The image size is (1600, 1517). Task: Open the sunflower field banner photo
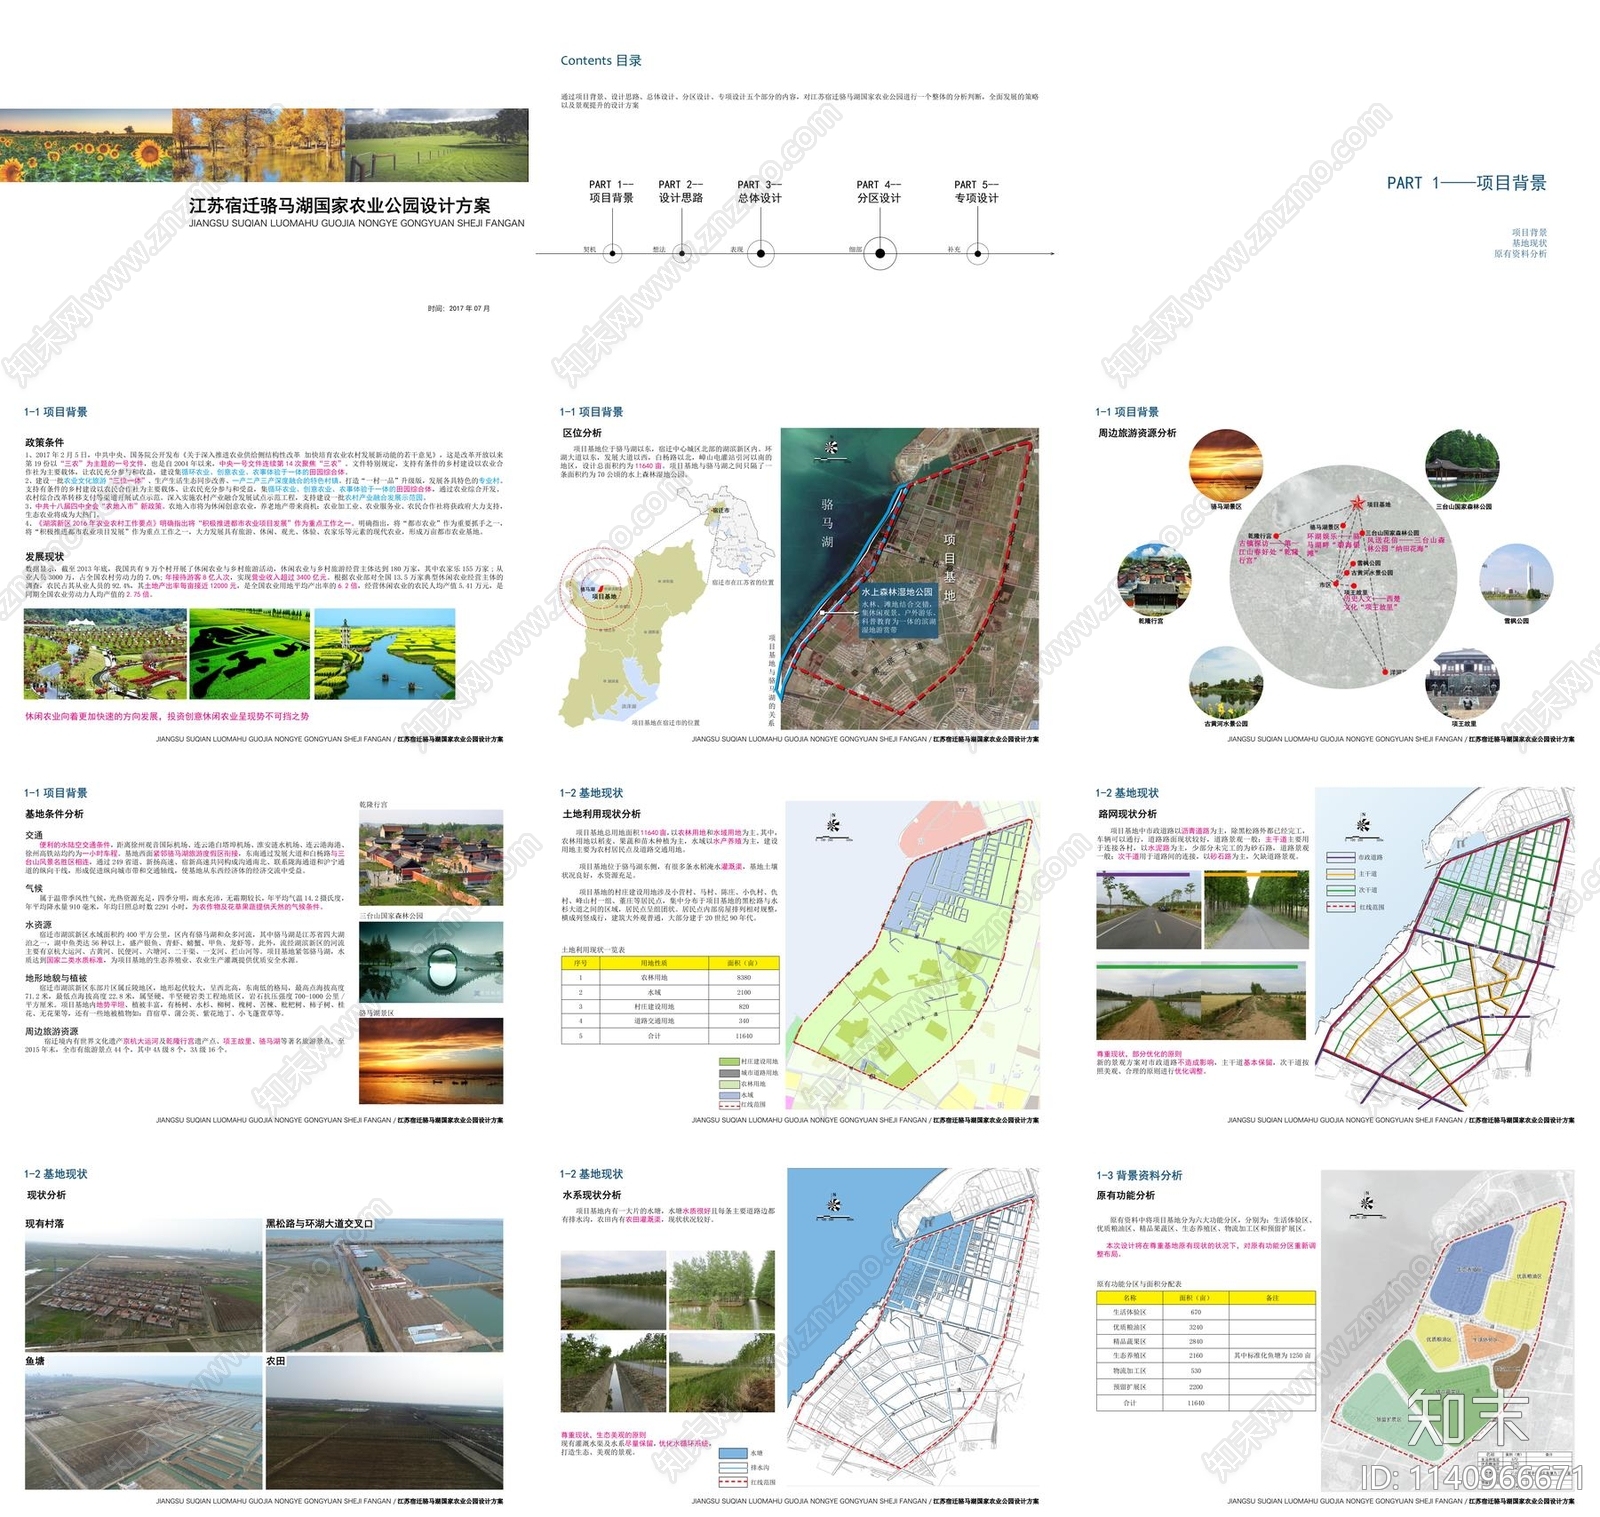pos(87,145)
